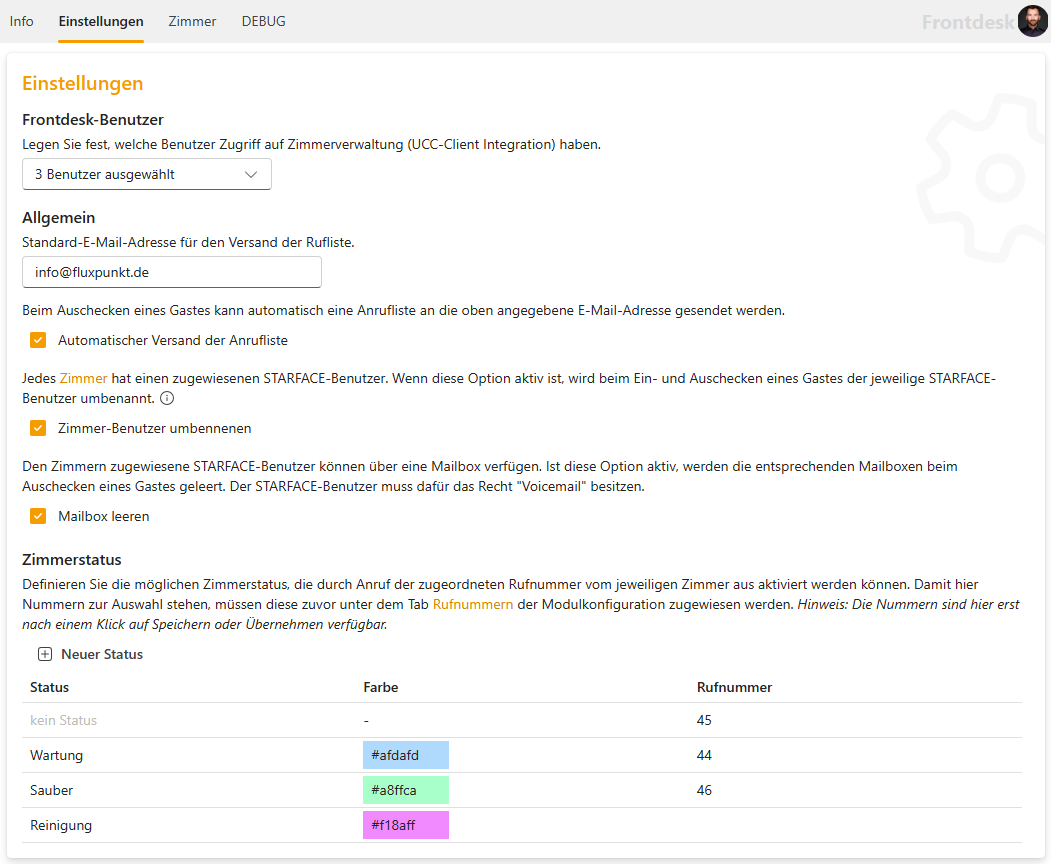Viewport: 1051px width, 864px height.
Task: Click the info icon after 'Benutzer umbenannt.'
Action: coord(167,398)
